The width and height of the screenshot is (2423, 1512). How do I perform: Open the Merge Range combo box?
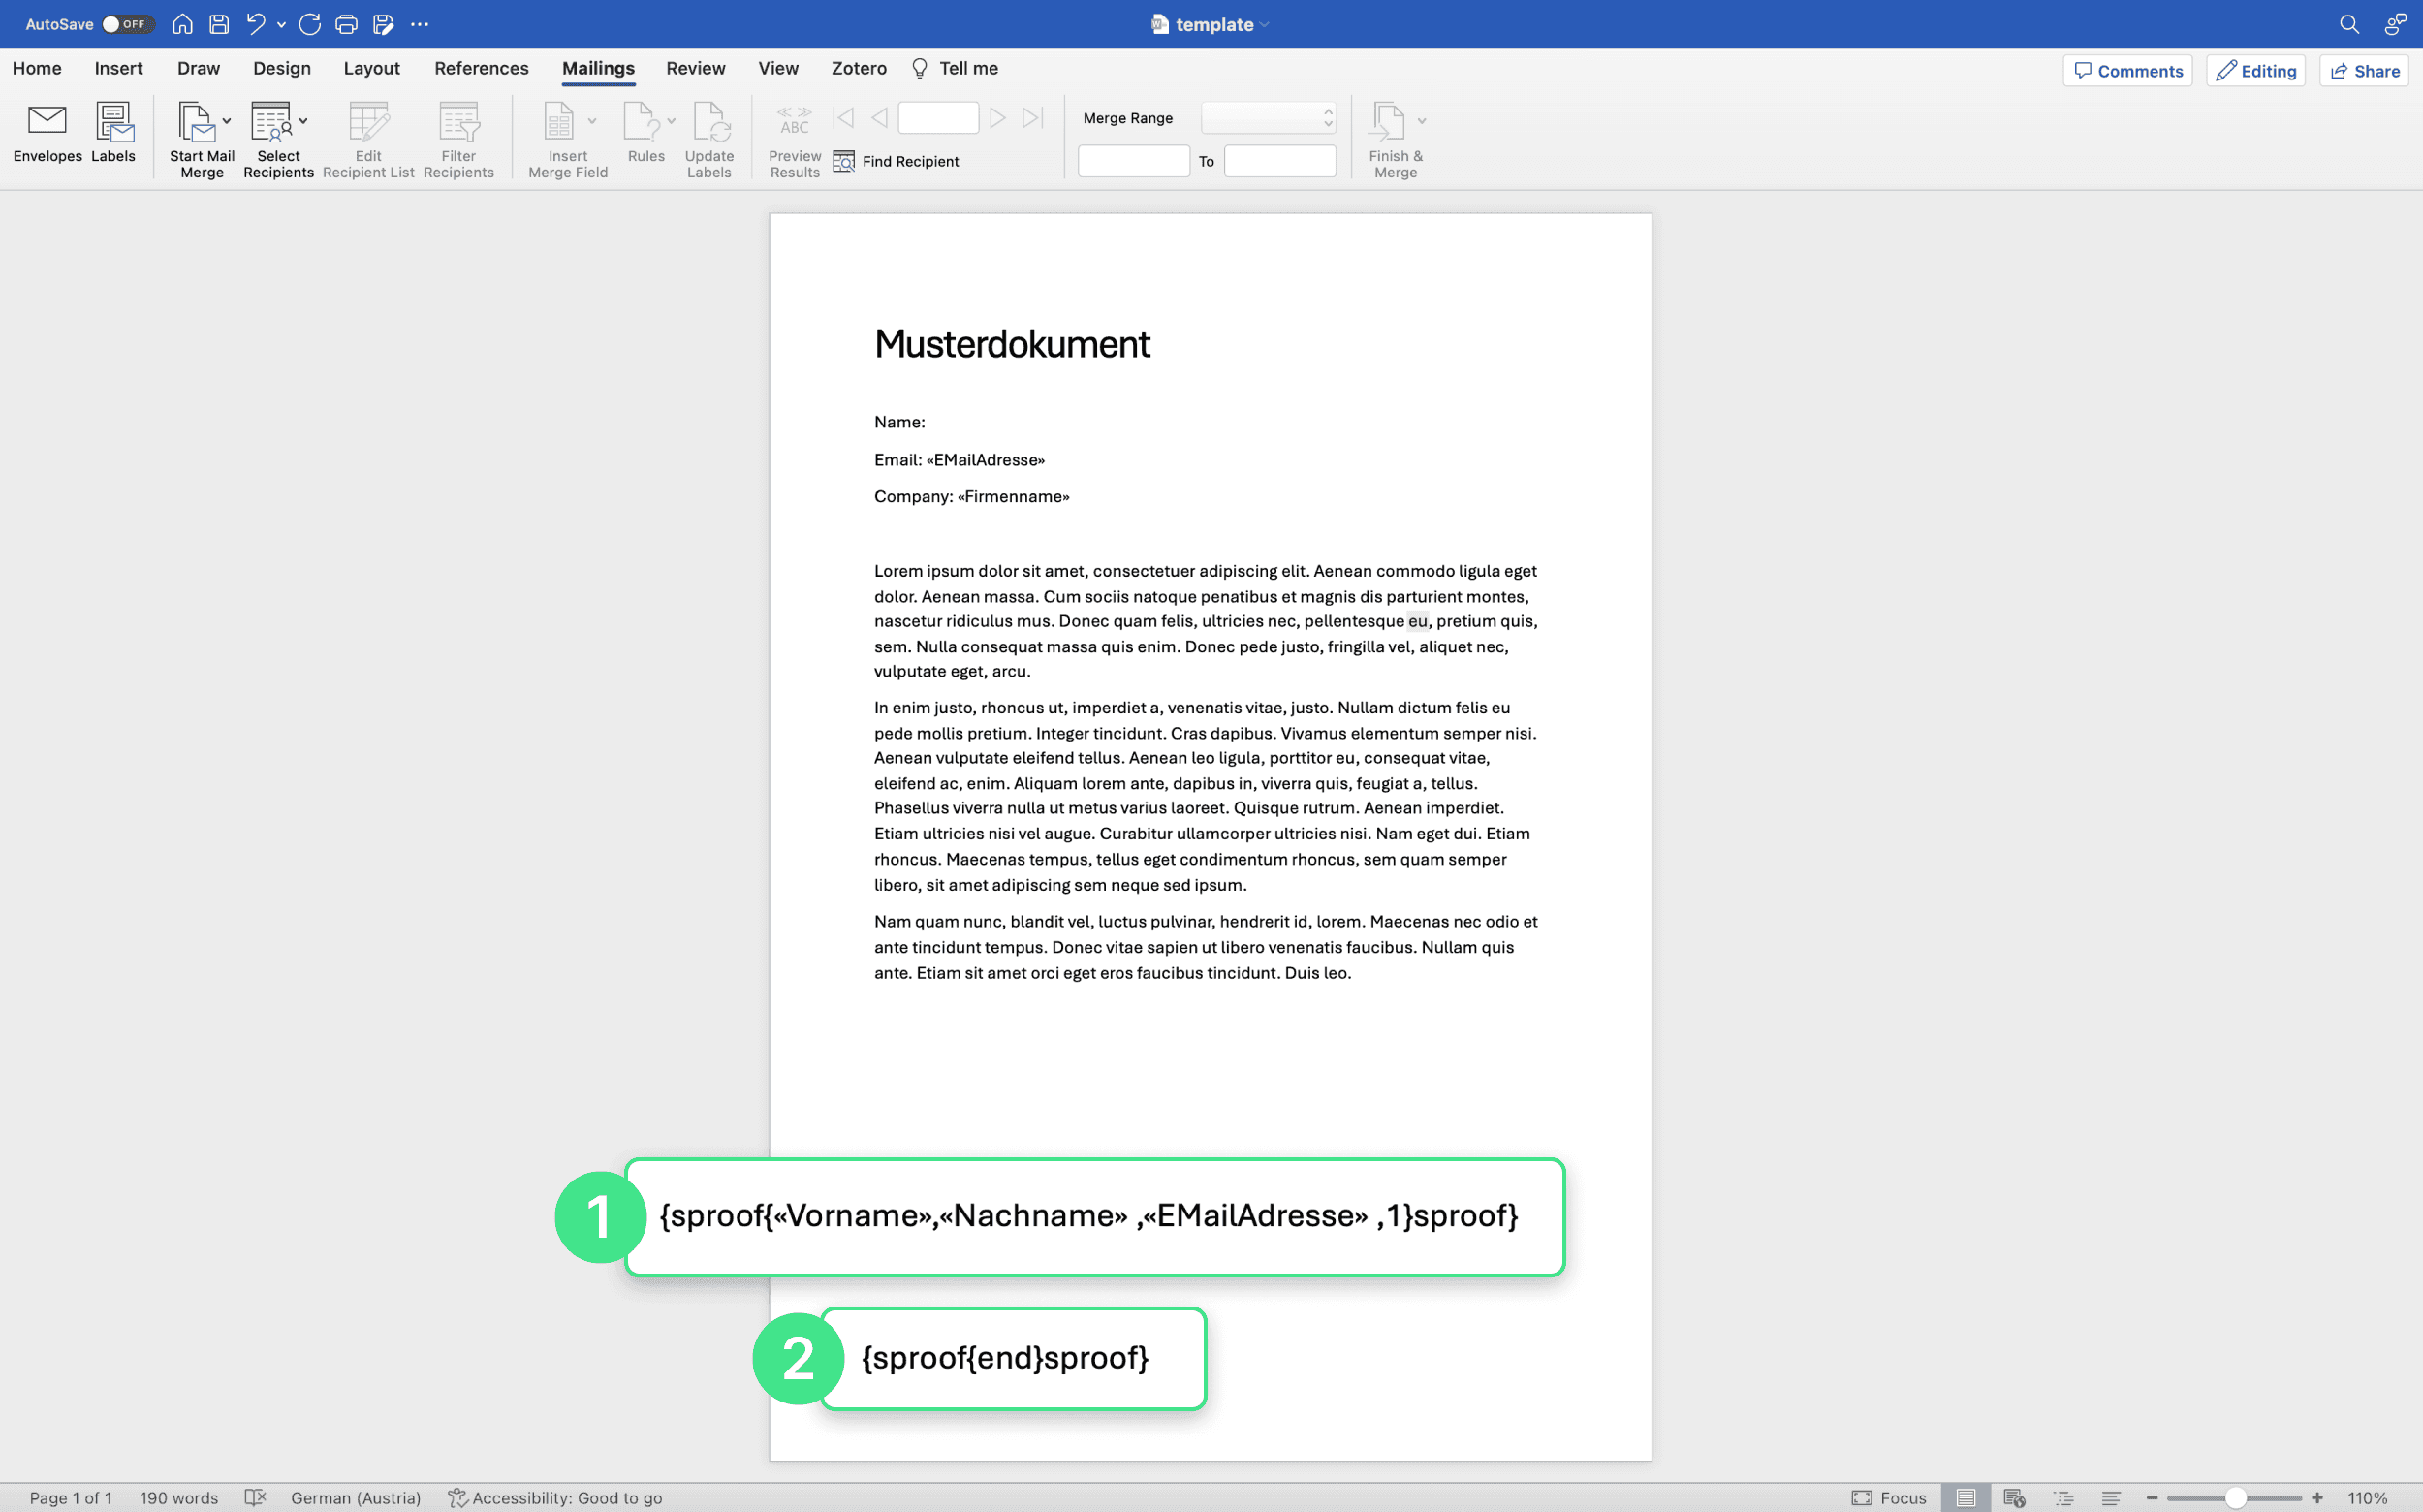coord(1268,118)
